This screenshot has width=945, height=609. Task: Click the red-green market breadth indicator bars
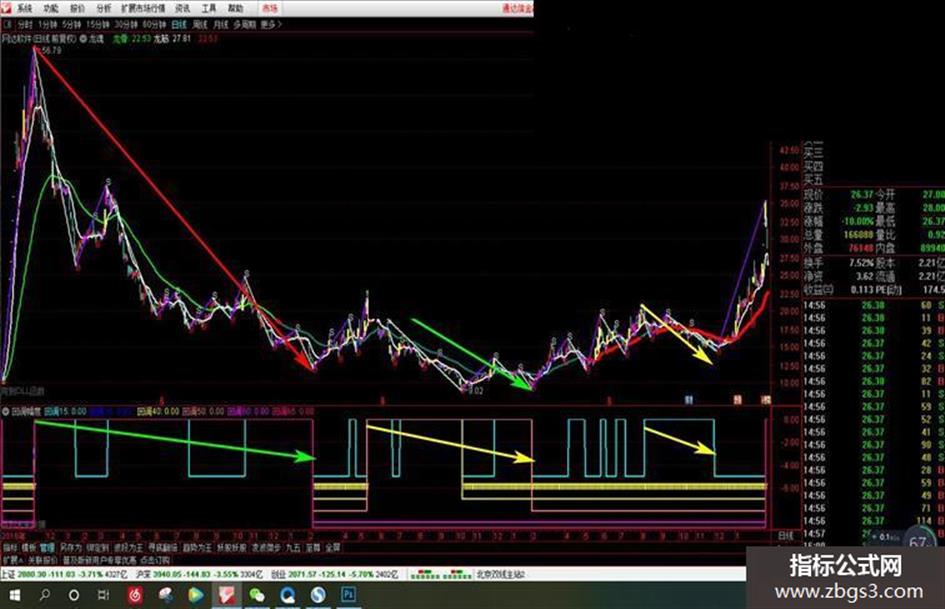click(441, 575)
